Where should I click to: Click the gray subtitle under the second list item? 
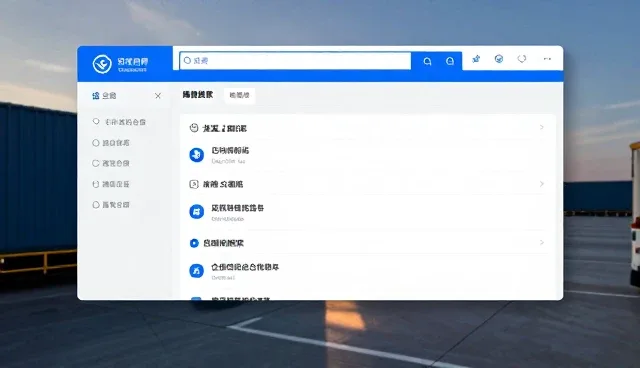[x=227, y=219]
